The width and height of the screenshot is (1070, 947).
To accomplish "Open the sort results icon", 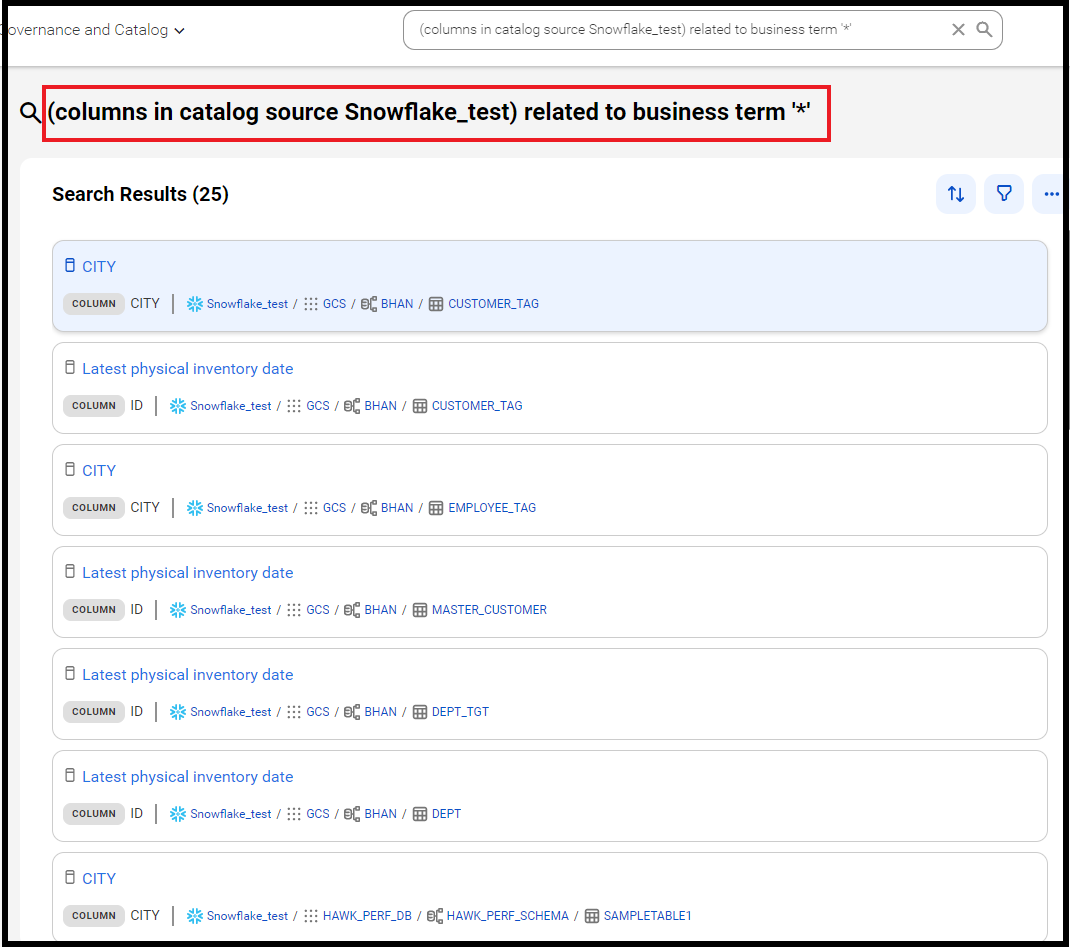I will [x=955, y=194].
